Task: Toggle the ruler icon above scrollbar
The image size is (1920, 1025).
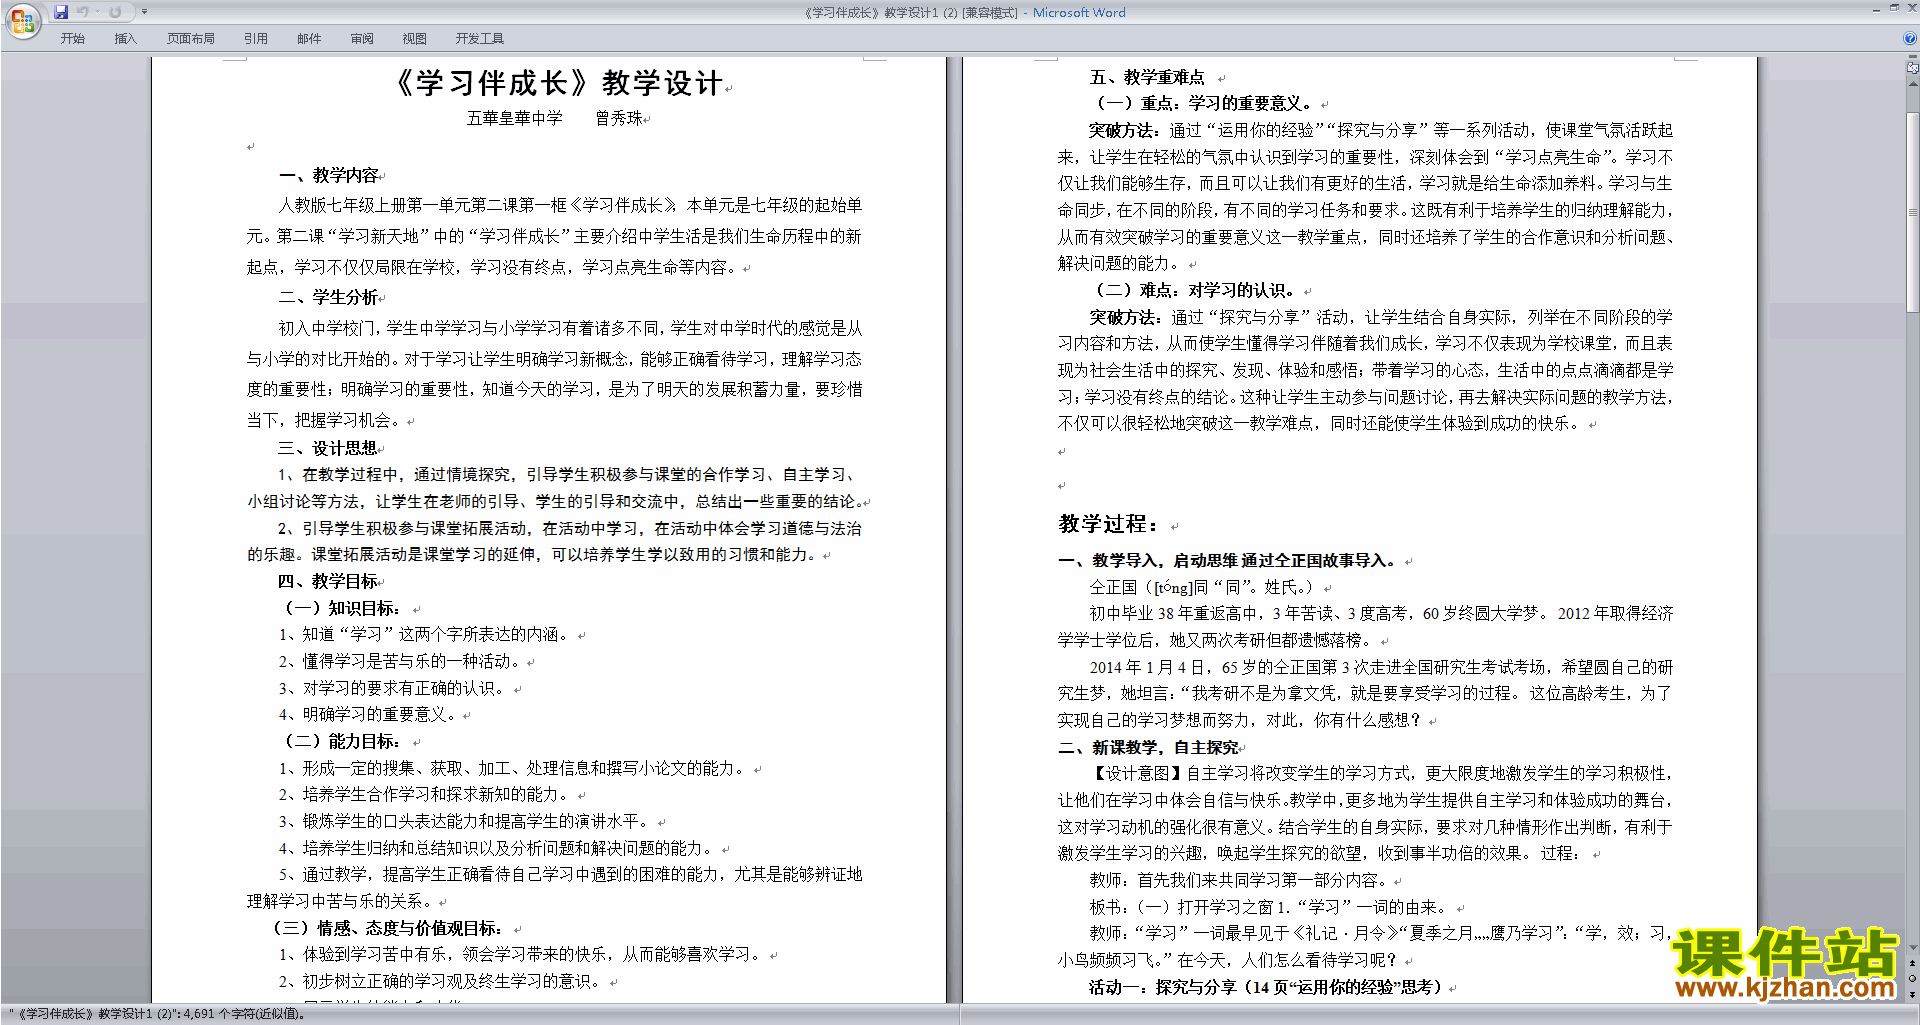Action: click(x=1913, y=68)
